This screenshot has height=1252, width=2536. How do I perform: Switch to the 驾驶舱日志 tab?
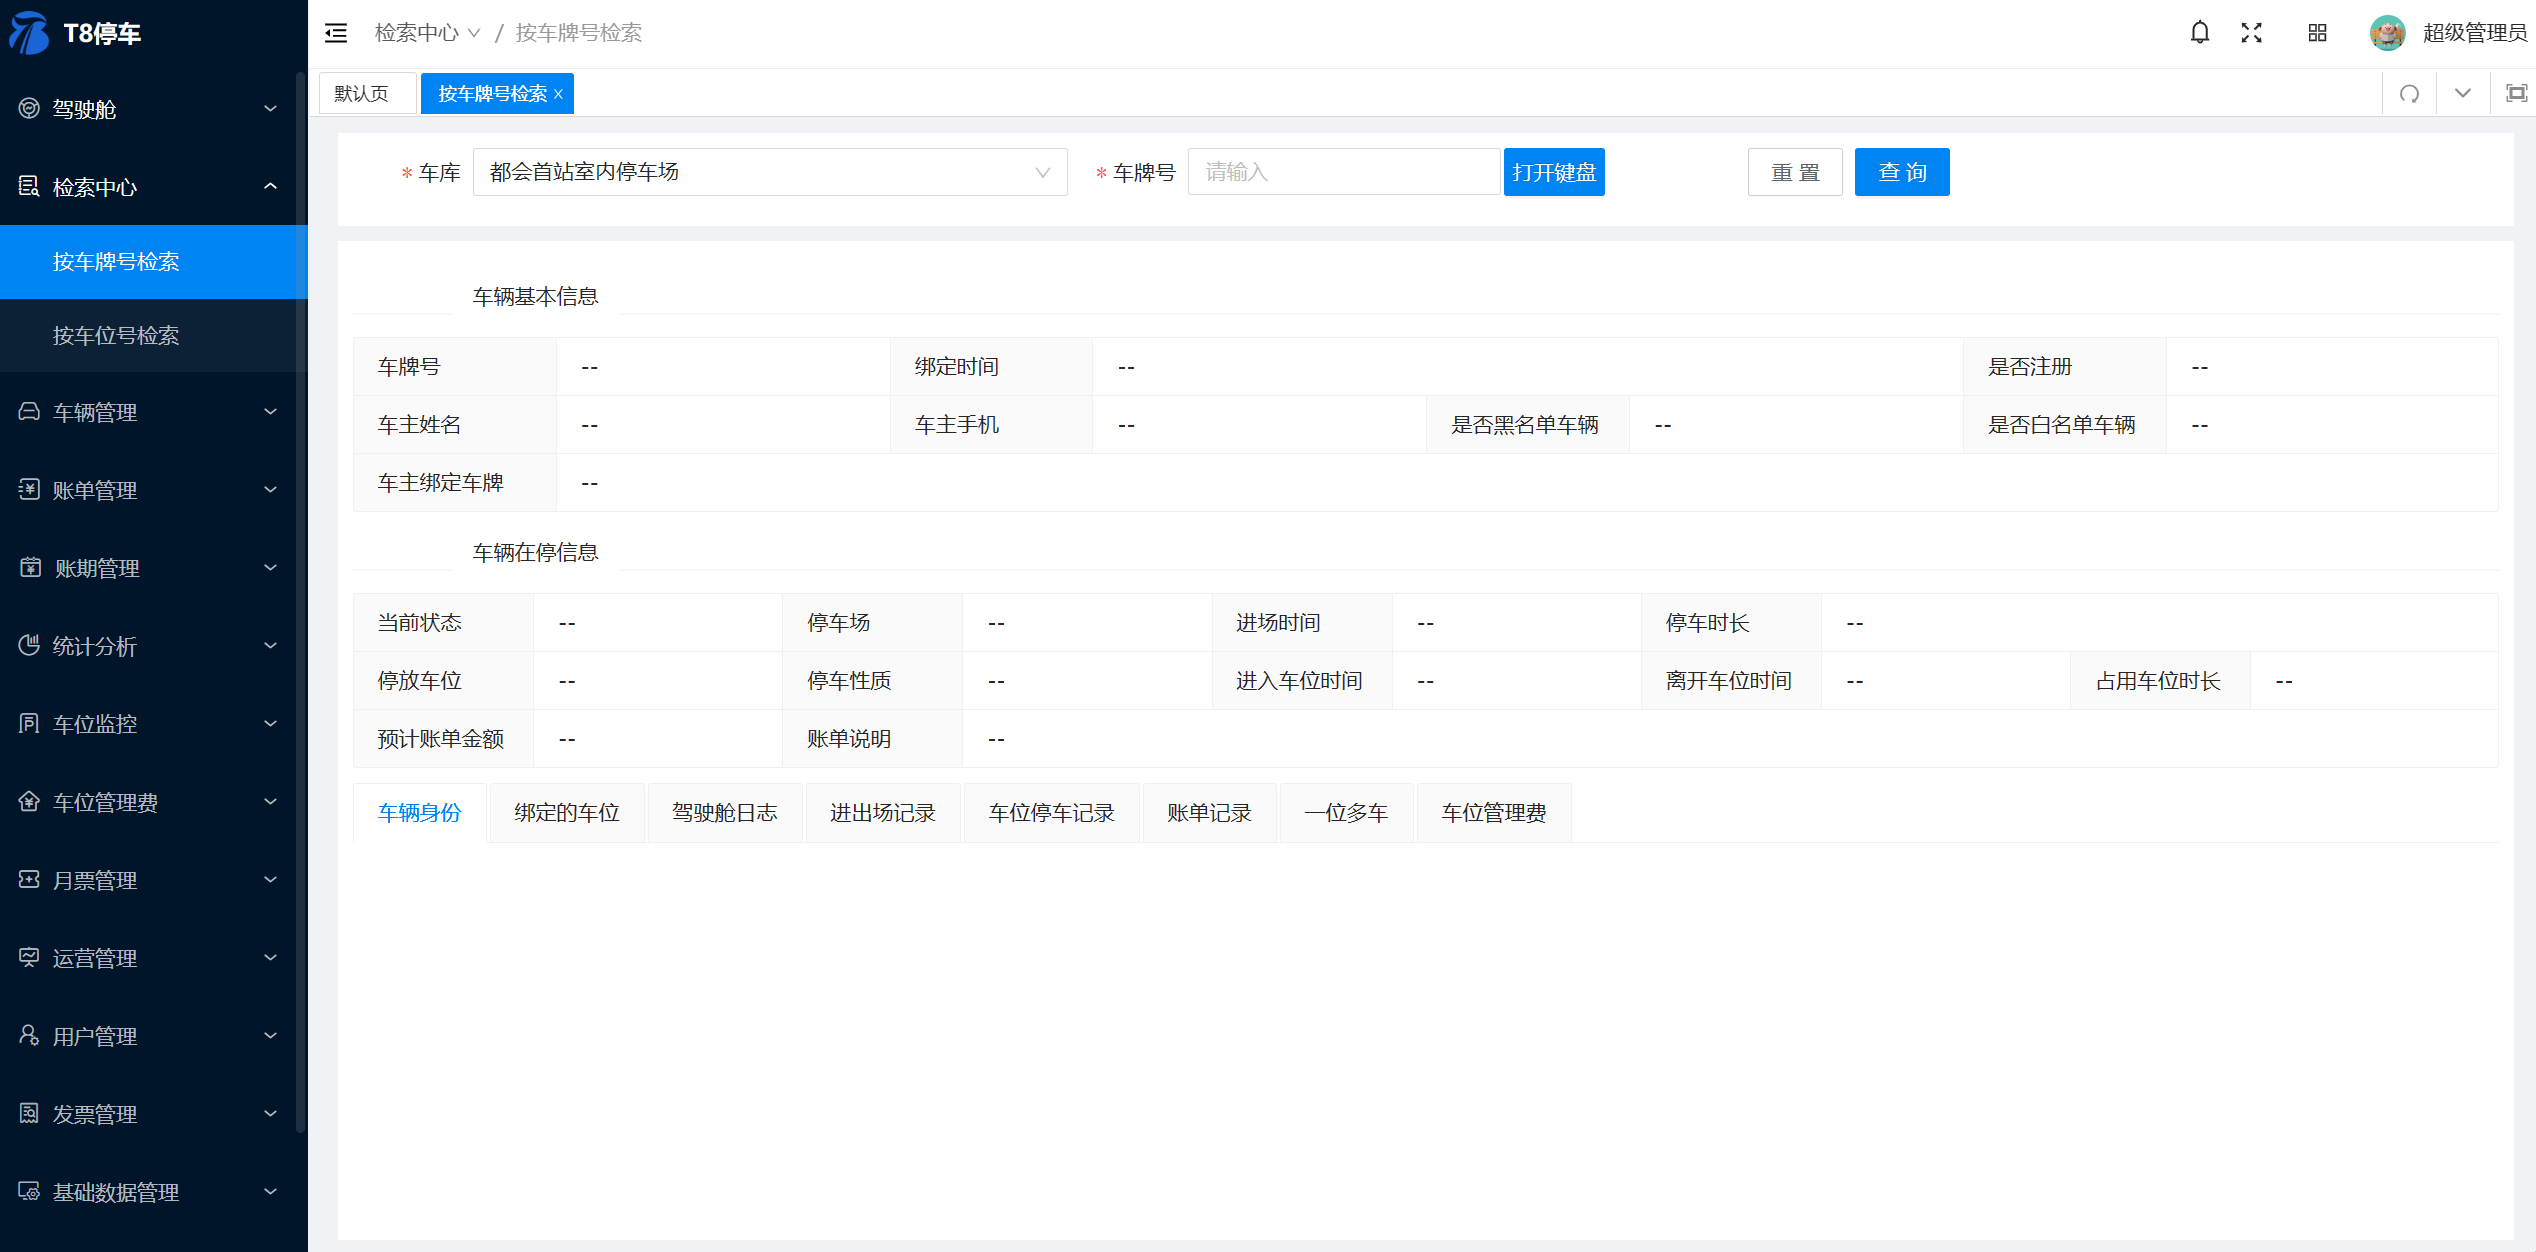point(725,813)
